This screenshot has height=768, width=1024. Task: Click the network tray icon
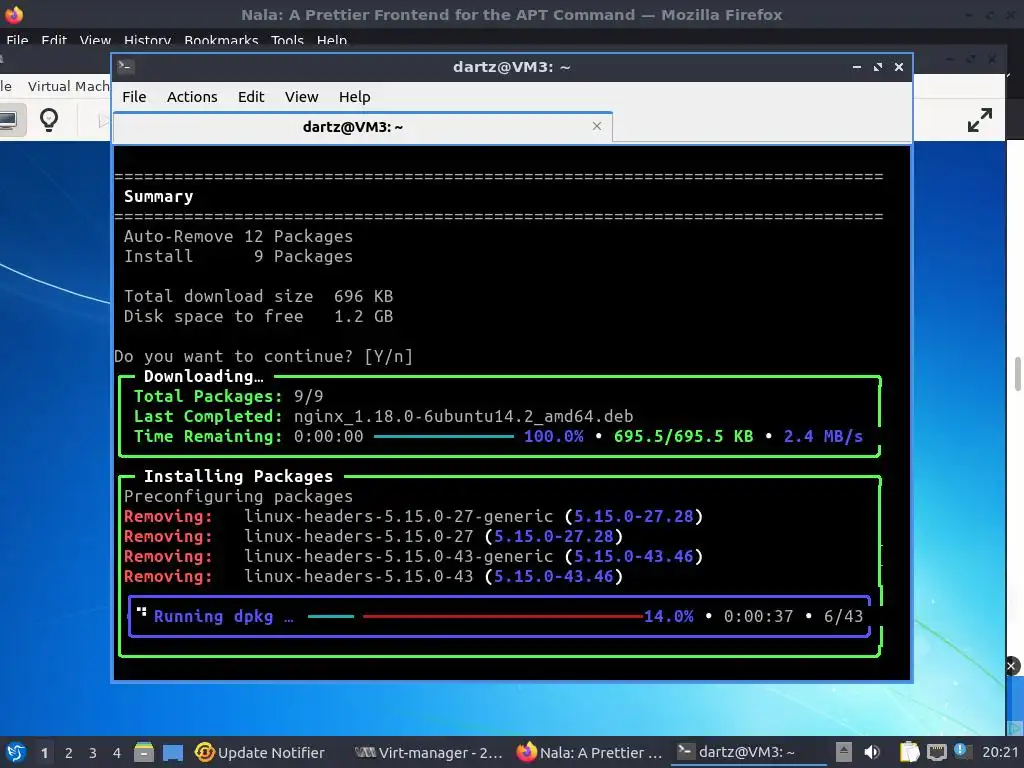936,752
